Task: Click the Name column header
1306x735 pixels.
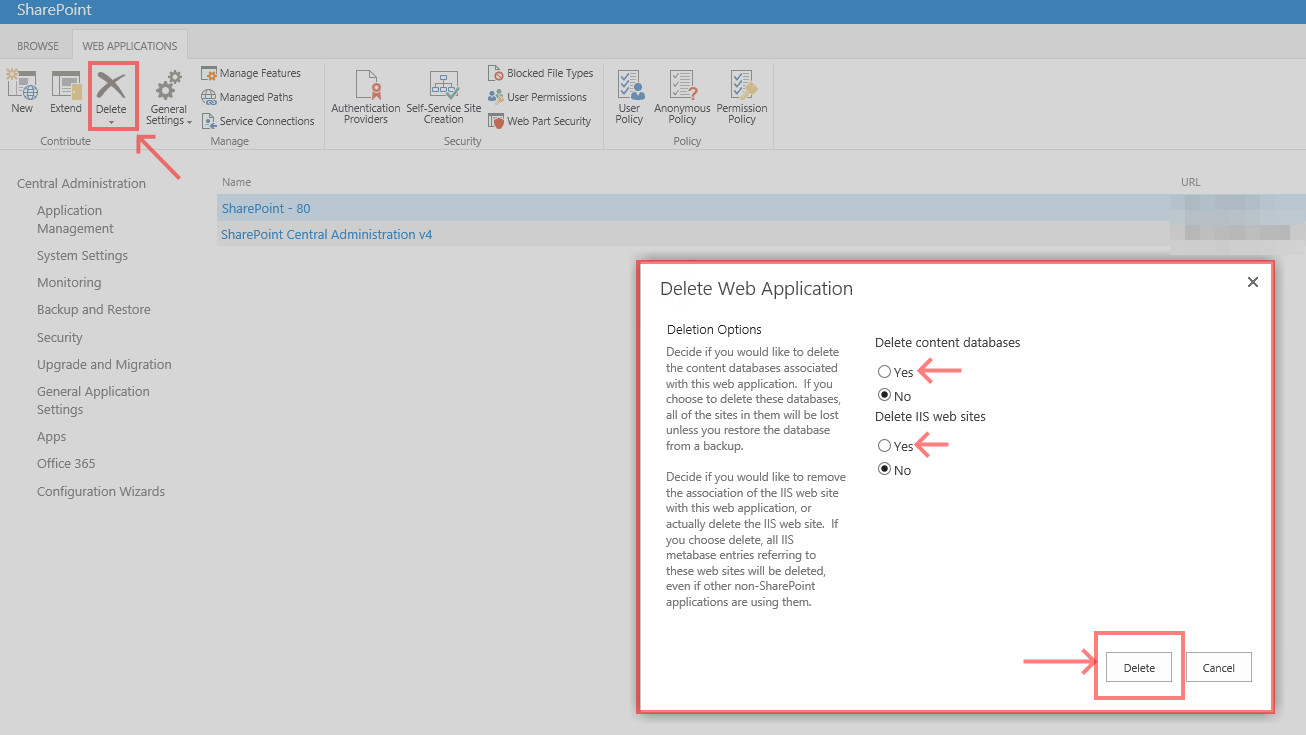Action: click(236, 182)
